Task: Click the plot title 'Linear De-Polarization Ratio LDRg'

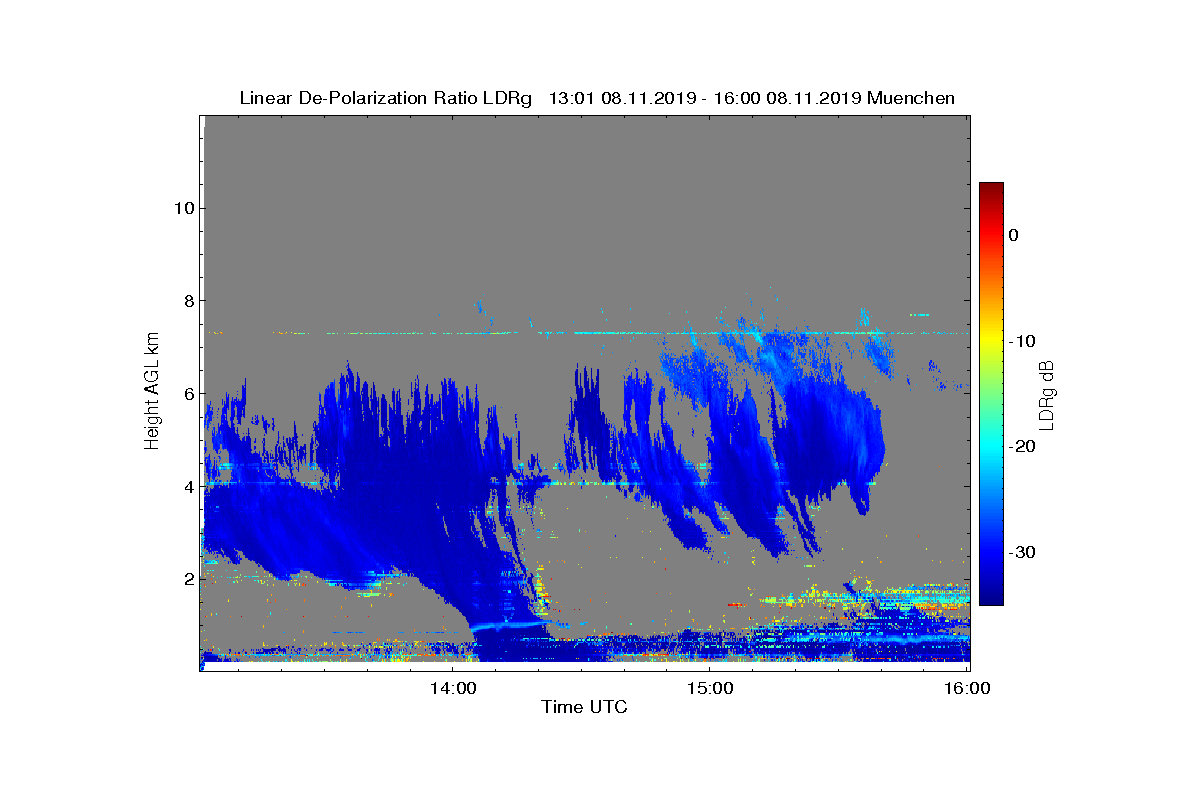Action: click(x=385, y=98)
